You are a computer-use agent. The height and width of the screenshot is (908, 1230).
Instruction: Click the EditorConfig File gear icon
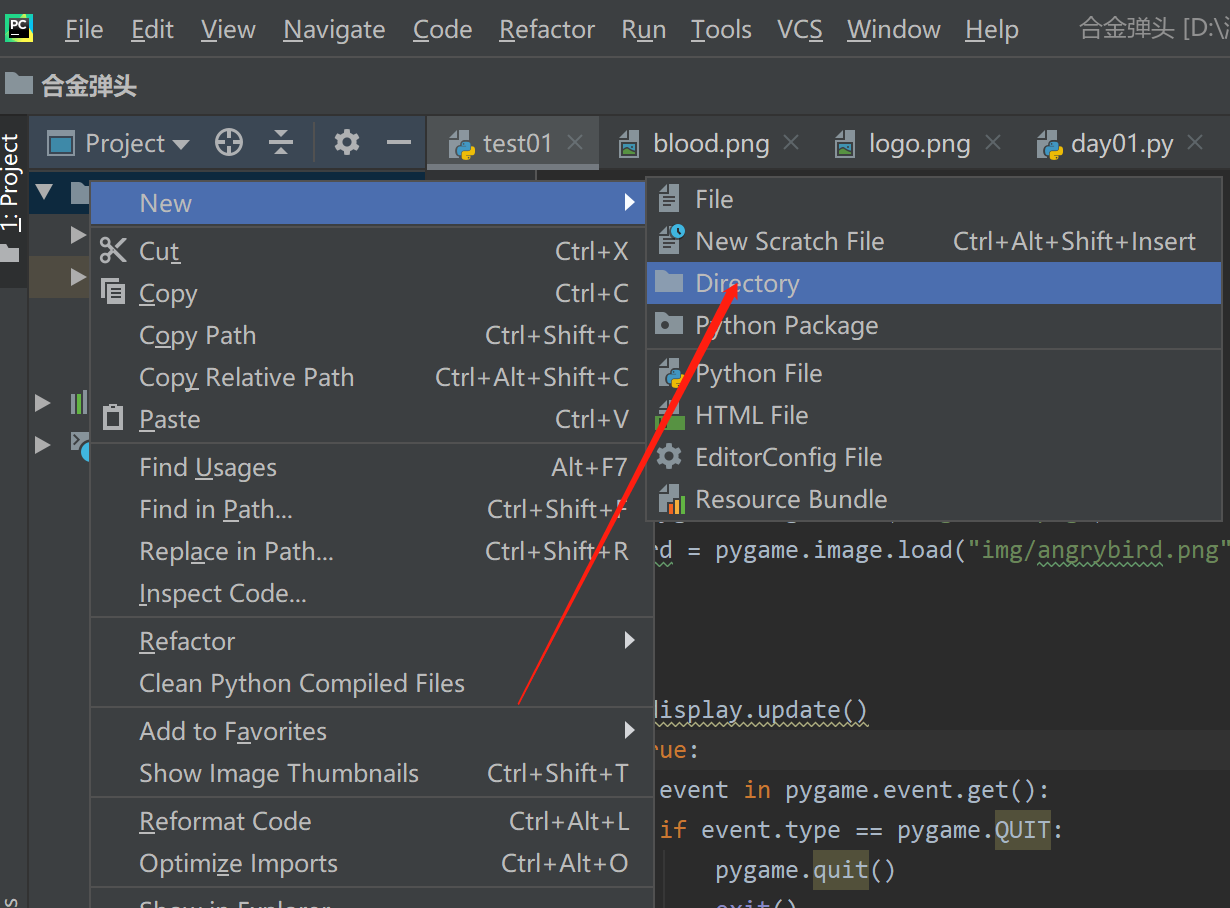pos(670,457)
